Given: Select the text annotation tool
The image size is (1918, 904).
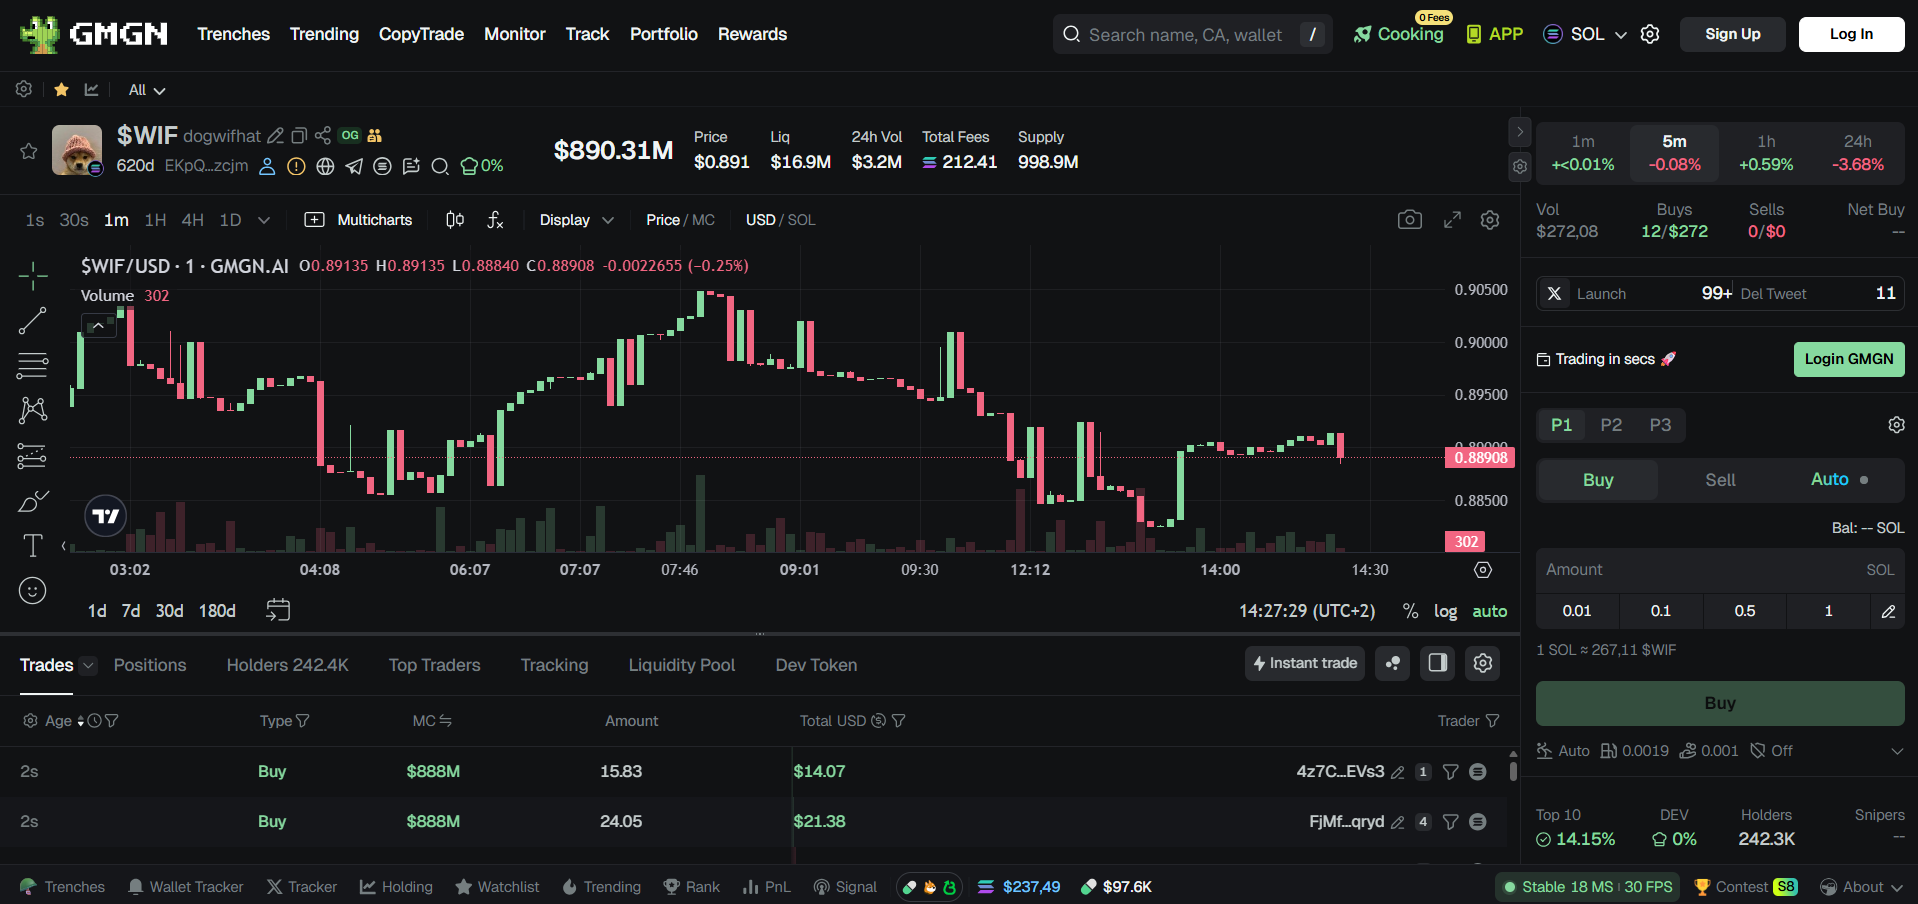Looking at the screenshot, I should (32, 545).
